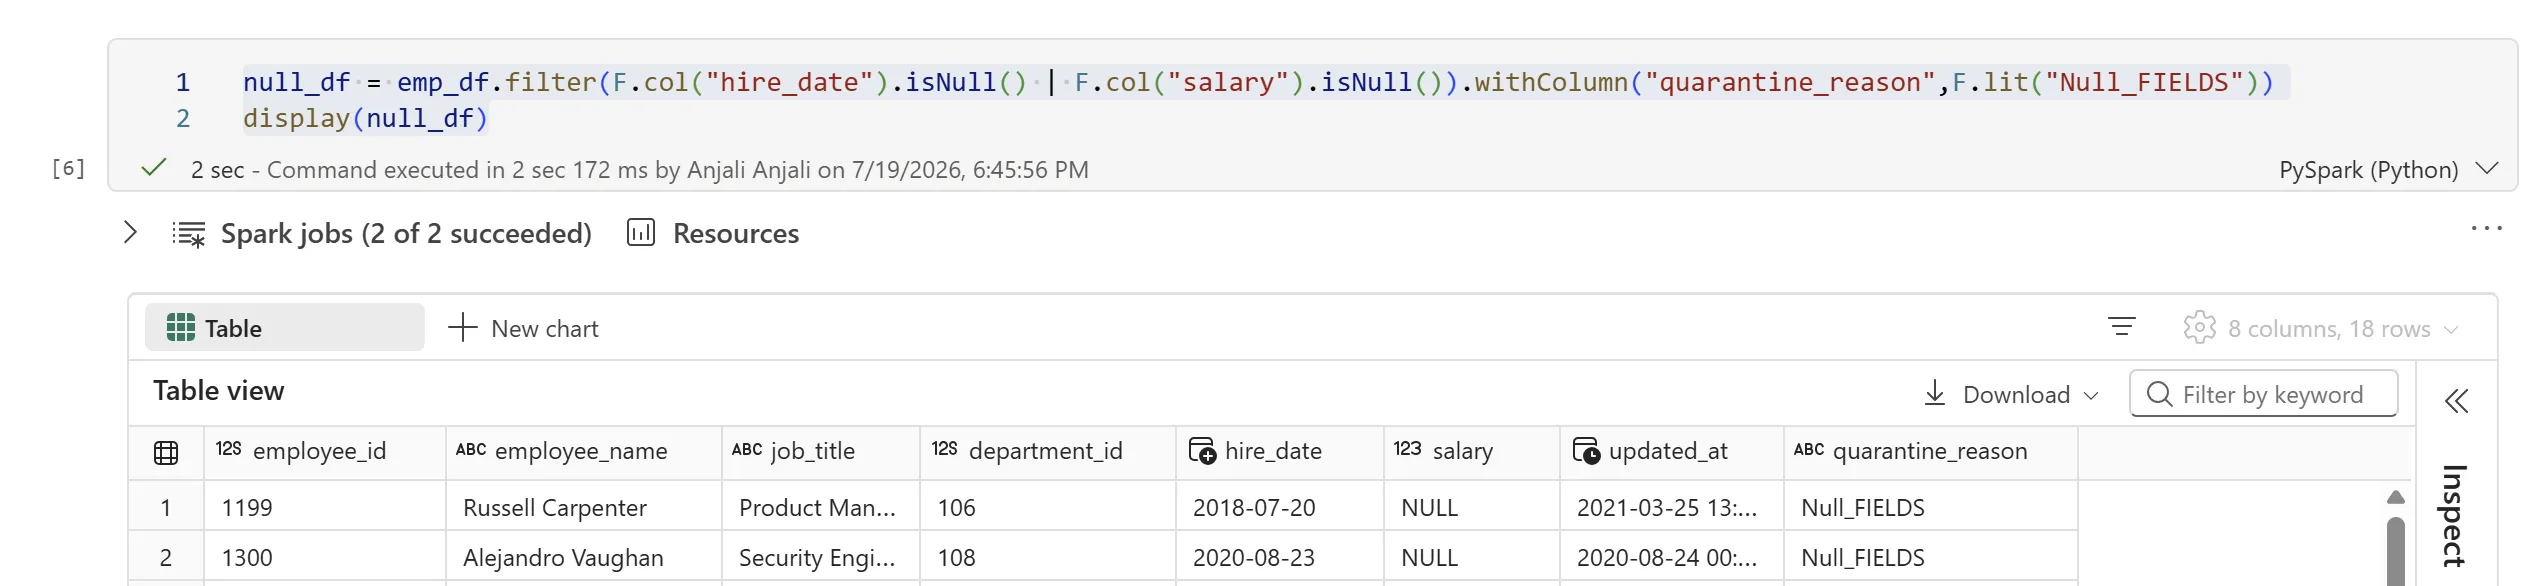Image resolution: width=2530 pixels, height=586 pixels.
Task: Click the Security Engi... job title cell
Action: pos(821,557)
